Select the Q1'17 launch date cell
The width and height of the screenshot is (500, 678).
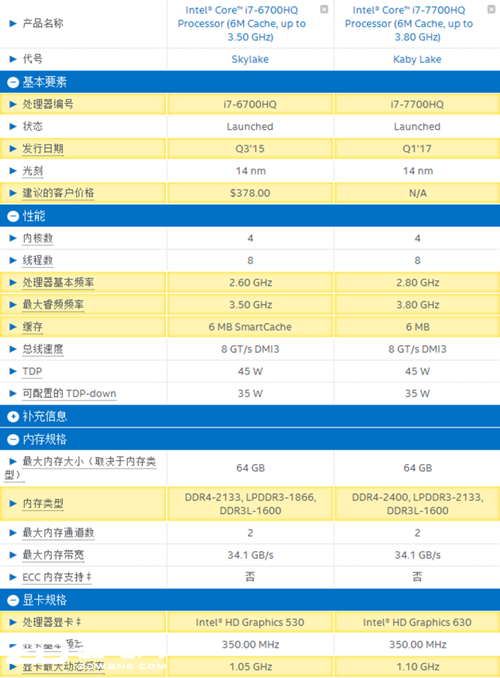click(417, 149)
